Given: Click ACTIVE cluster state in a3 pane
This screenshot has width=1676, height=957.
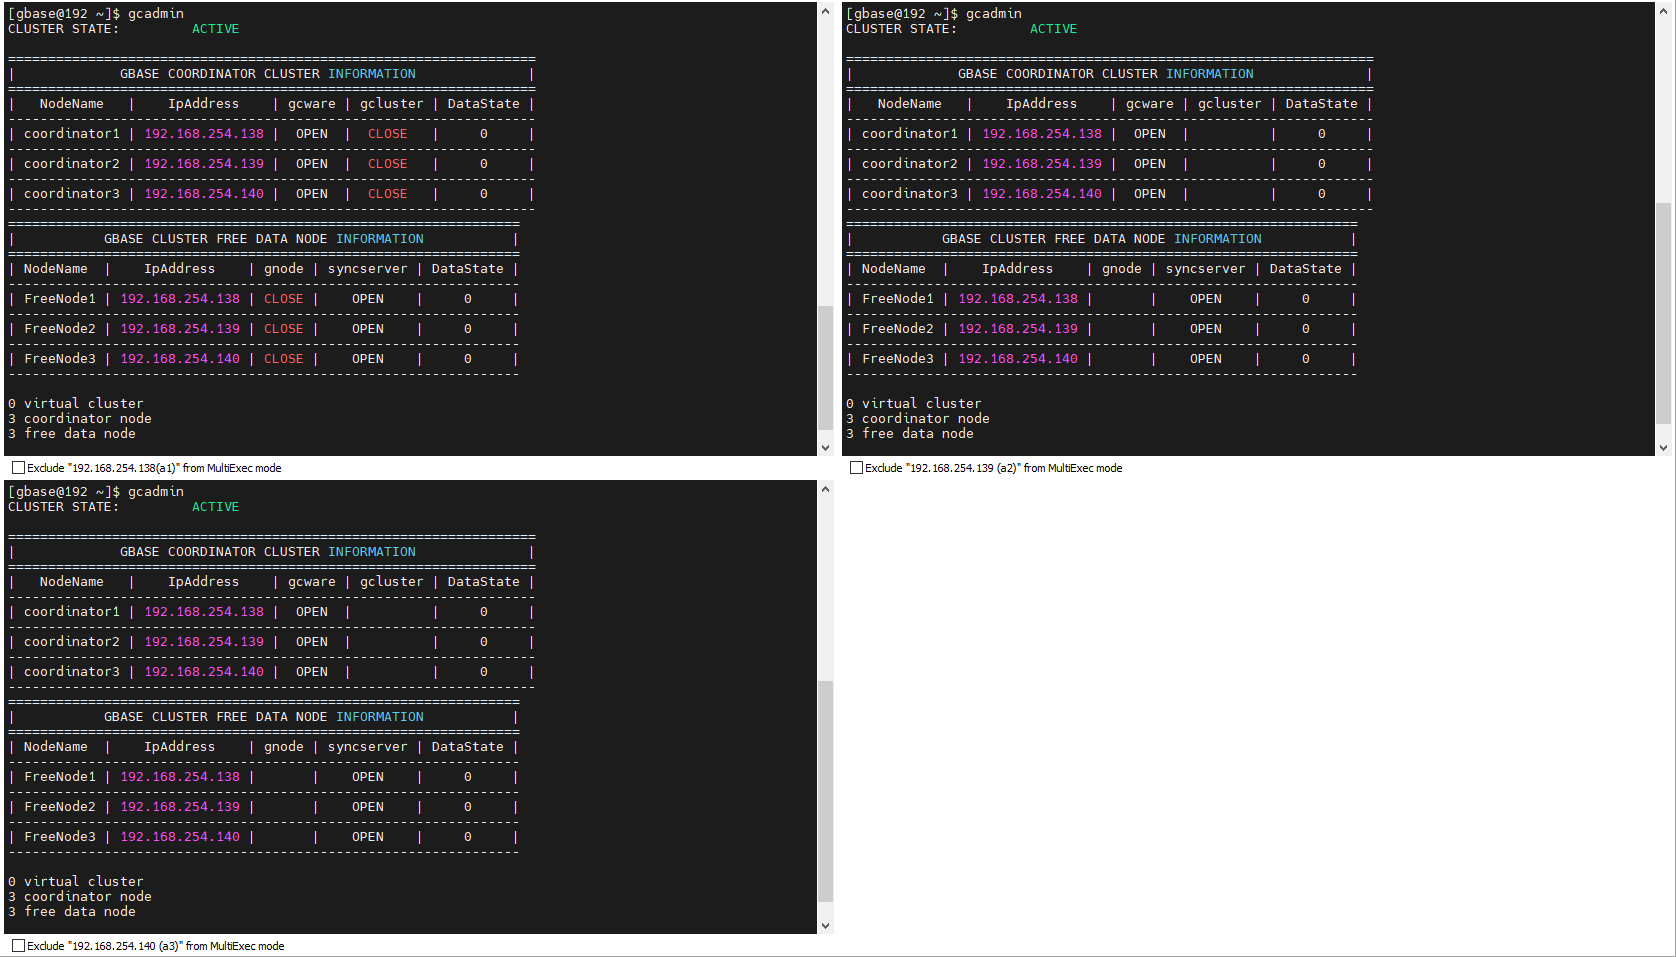Looking at the screenshot, I should (216, 507).
